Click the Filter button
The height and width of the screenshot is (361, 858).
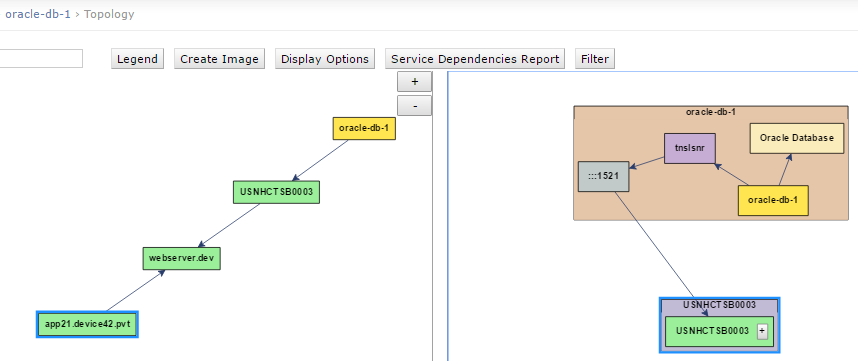595,59
